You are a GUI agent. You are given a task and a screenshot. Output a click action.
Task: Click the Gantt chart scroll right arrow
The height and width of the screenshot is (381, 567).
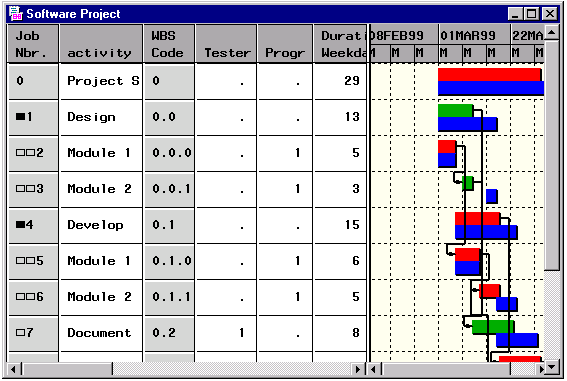541,369
